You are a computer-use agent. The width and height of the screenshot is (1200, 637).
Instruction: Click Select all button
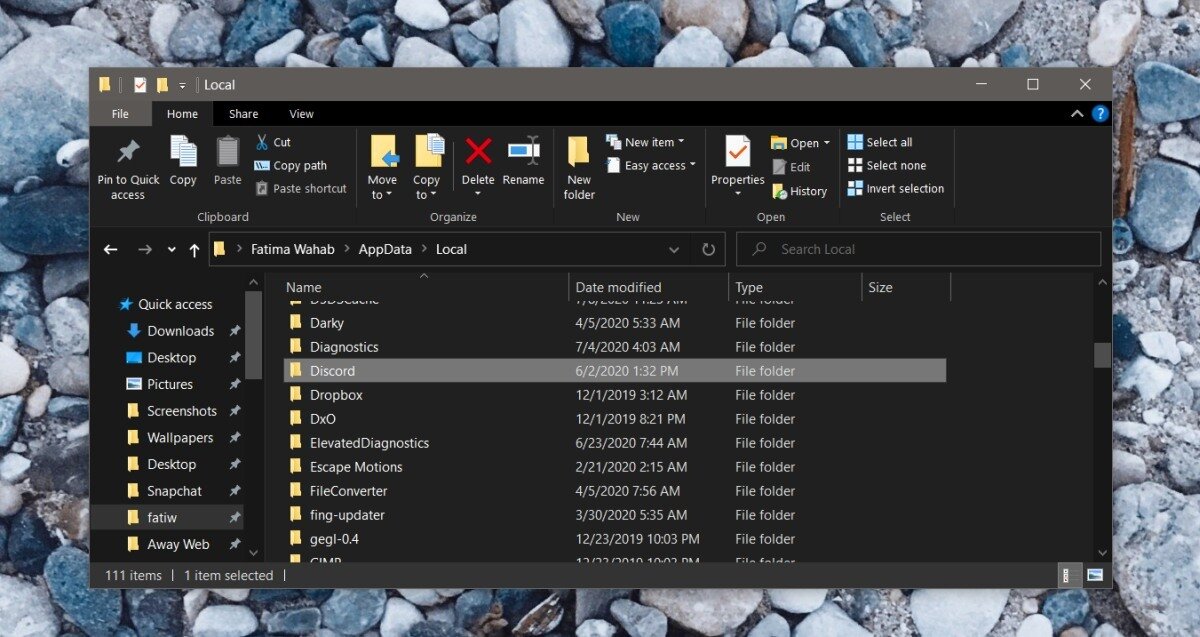pyautogui.click(x=880, y=142)
